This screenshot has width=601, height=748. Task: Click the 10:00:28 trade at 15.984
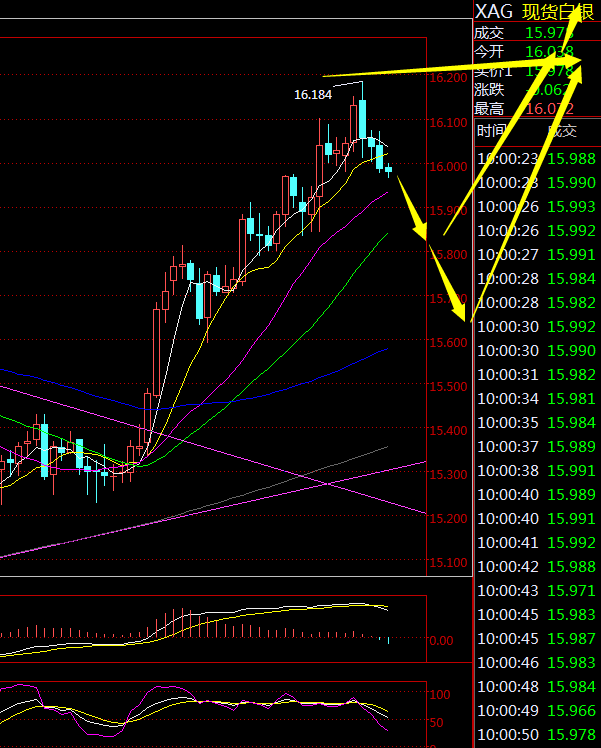(537, 279)
